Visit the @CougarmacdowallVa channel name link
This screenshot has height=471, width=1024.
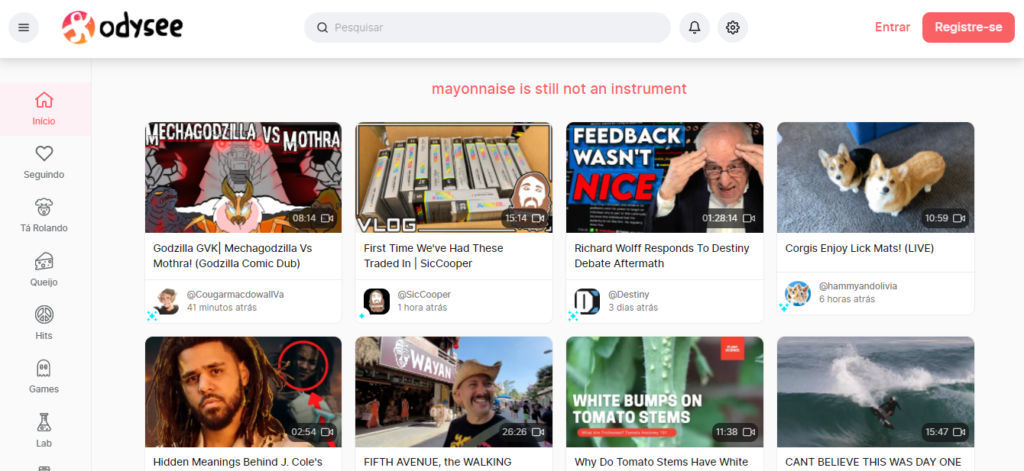(x=235, y=295)
